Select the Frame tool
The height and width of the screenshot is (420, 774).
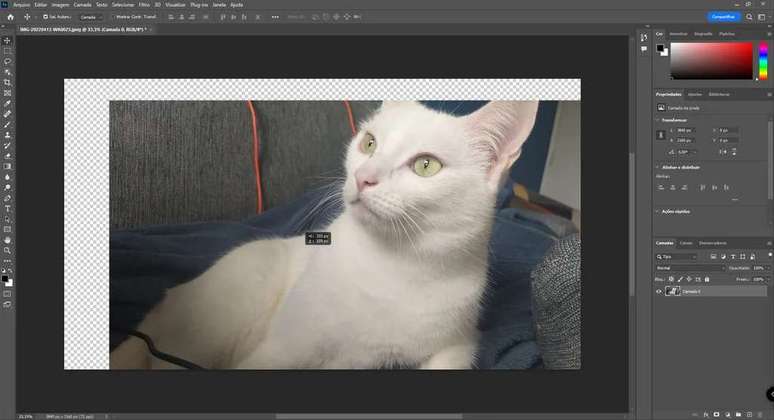[7, 93]
